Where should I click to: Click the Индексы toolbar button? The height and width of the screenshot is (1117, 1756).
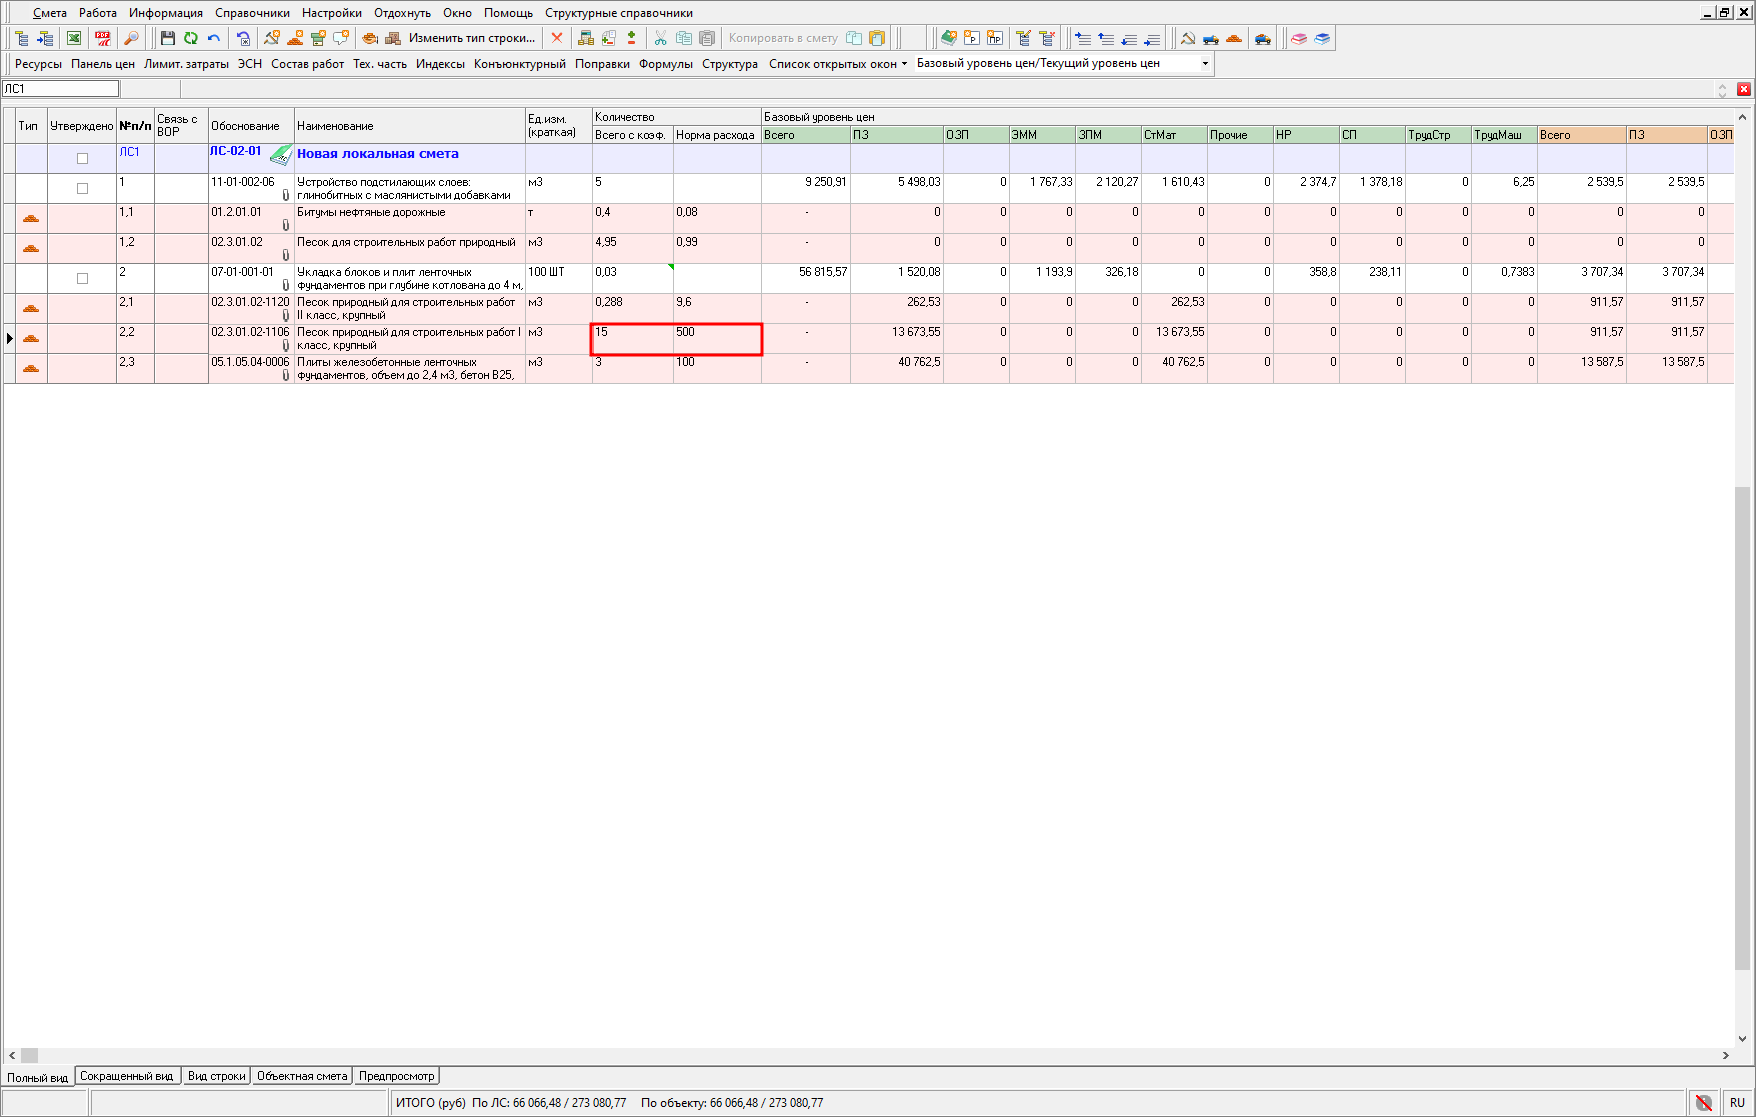[x=440, y=64]
